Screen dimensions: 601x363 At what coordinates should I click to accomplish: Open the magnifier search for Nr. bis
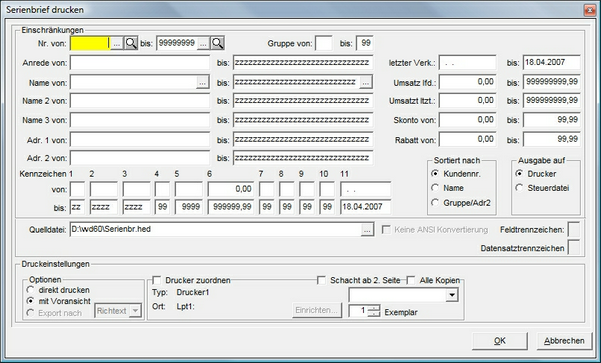(x=217, y=43)
